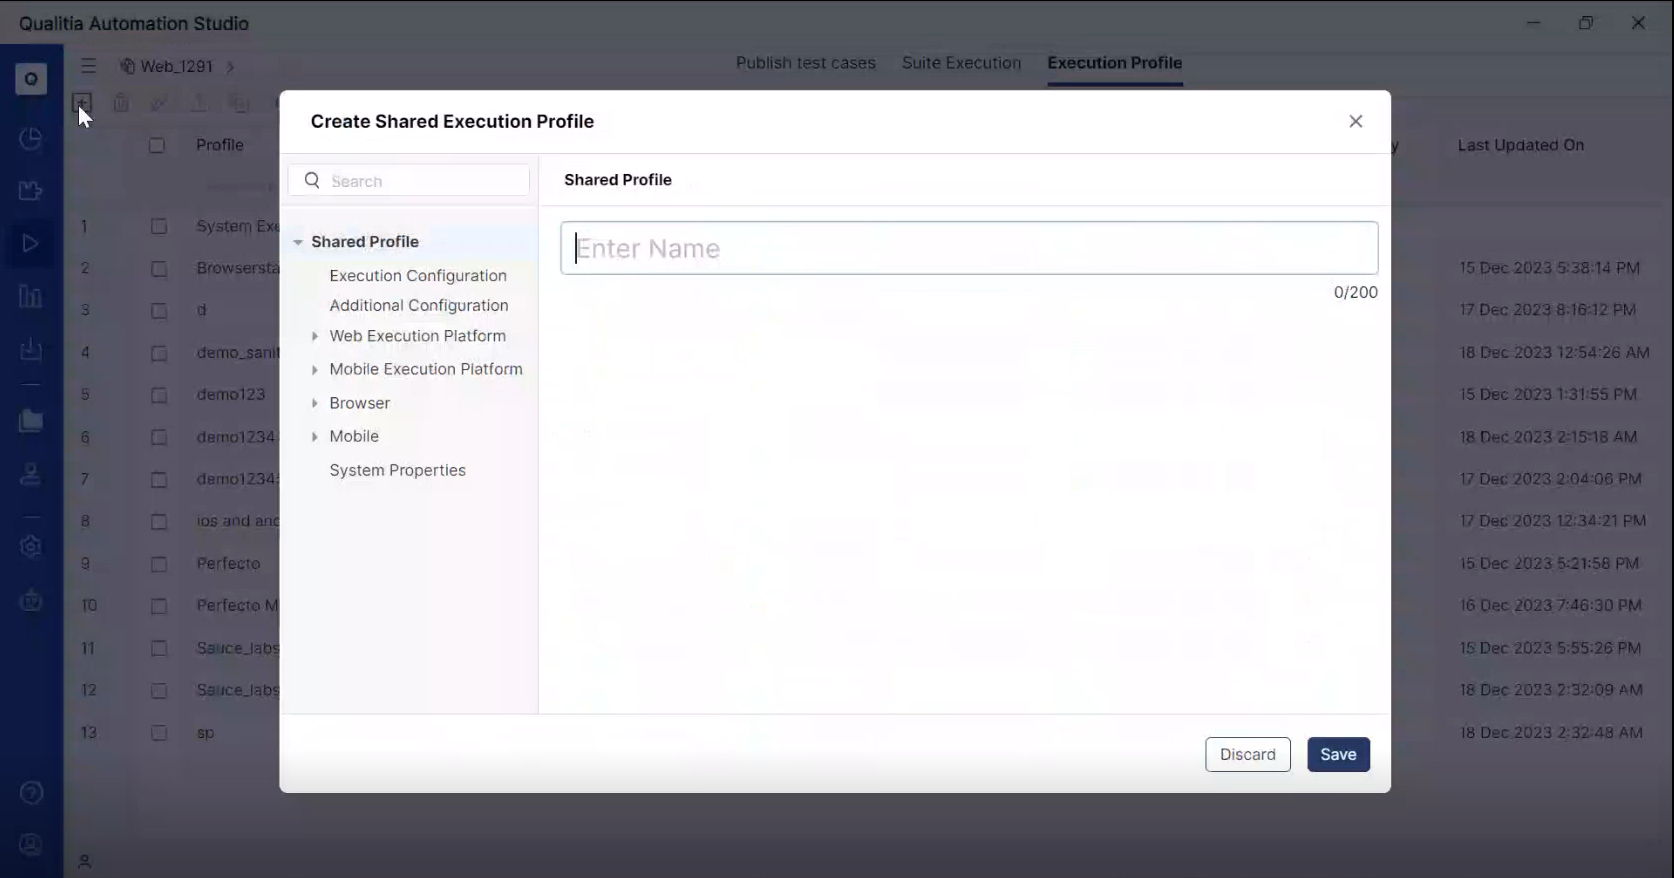Open the robot icon in left sidebar

point(31,601)
